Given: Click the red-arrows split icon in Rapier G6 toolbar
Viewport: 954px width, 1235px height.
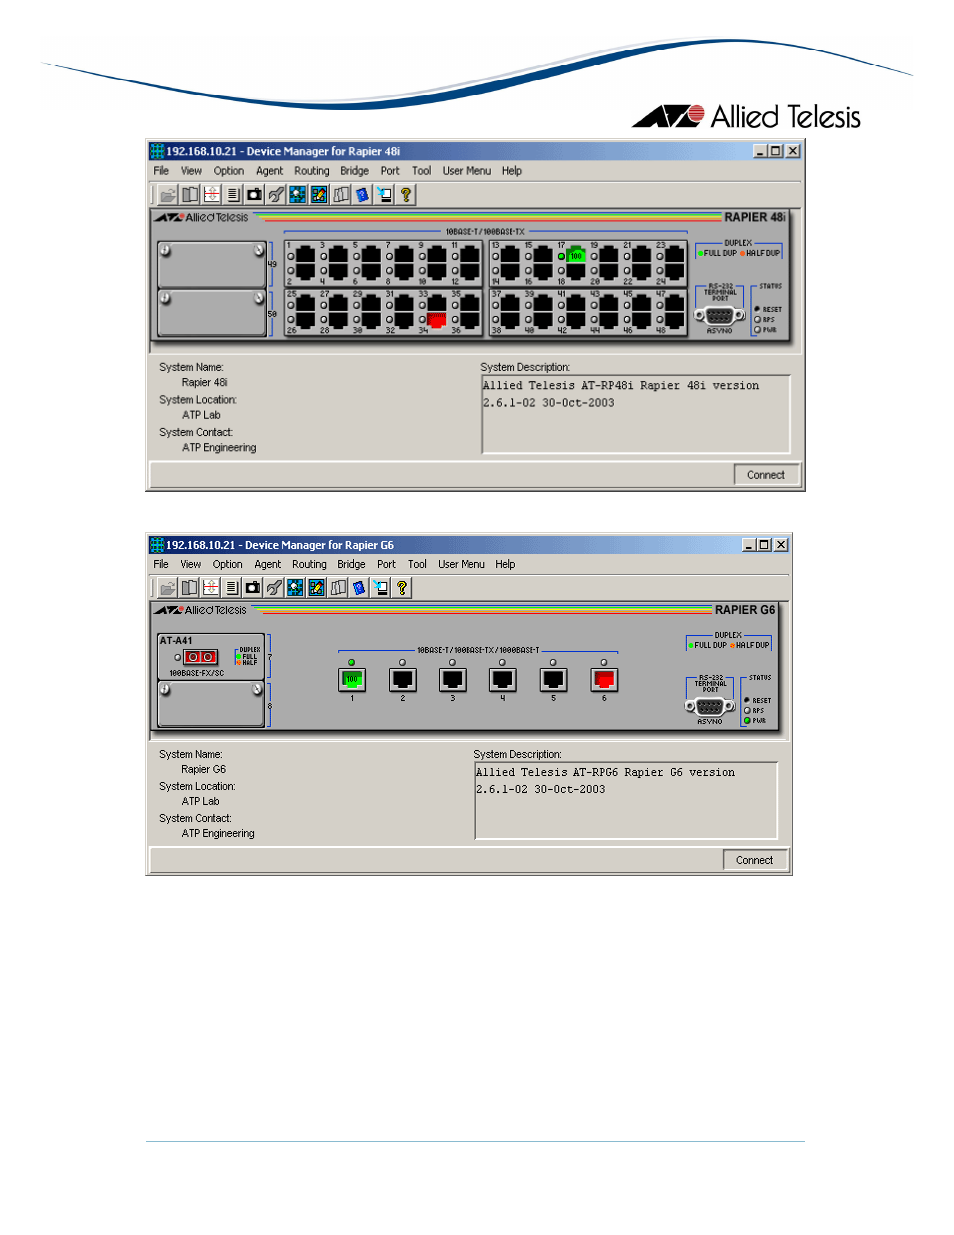Looking at the screenshot, I should coord(210,588).
